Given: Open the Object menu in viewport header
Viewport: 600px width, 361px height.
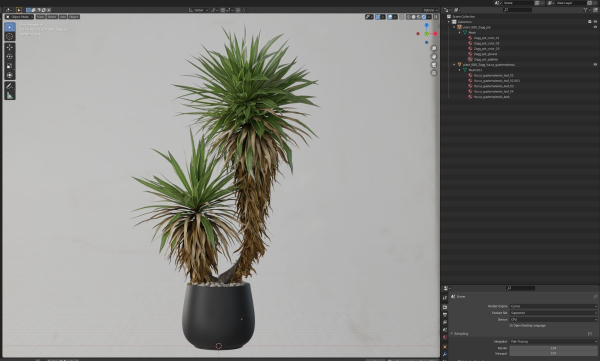Looking at the screenshot, I should pyautogui.click(x=74, y=17).
